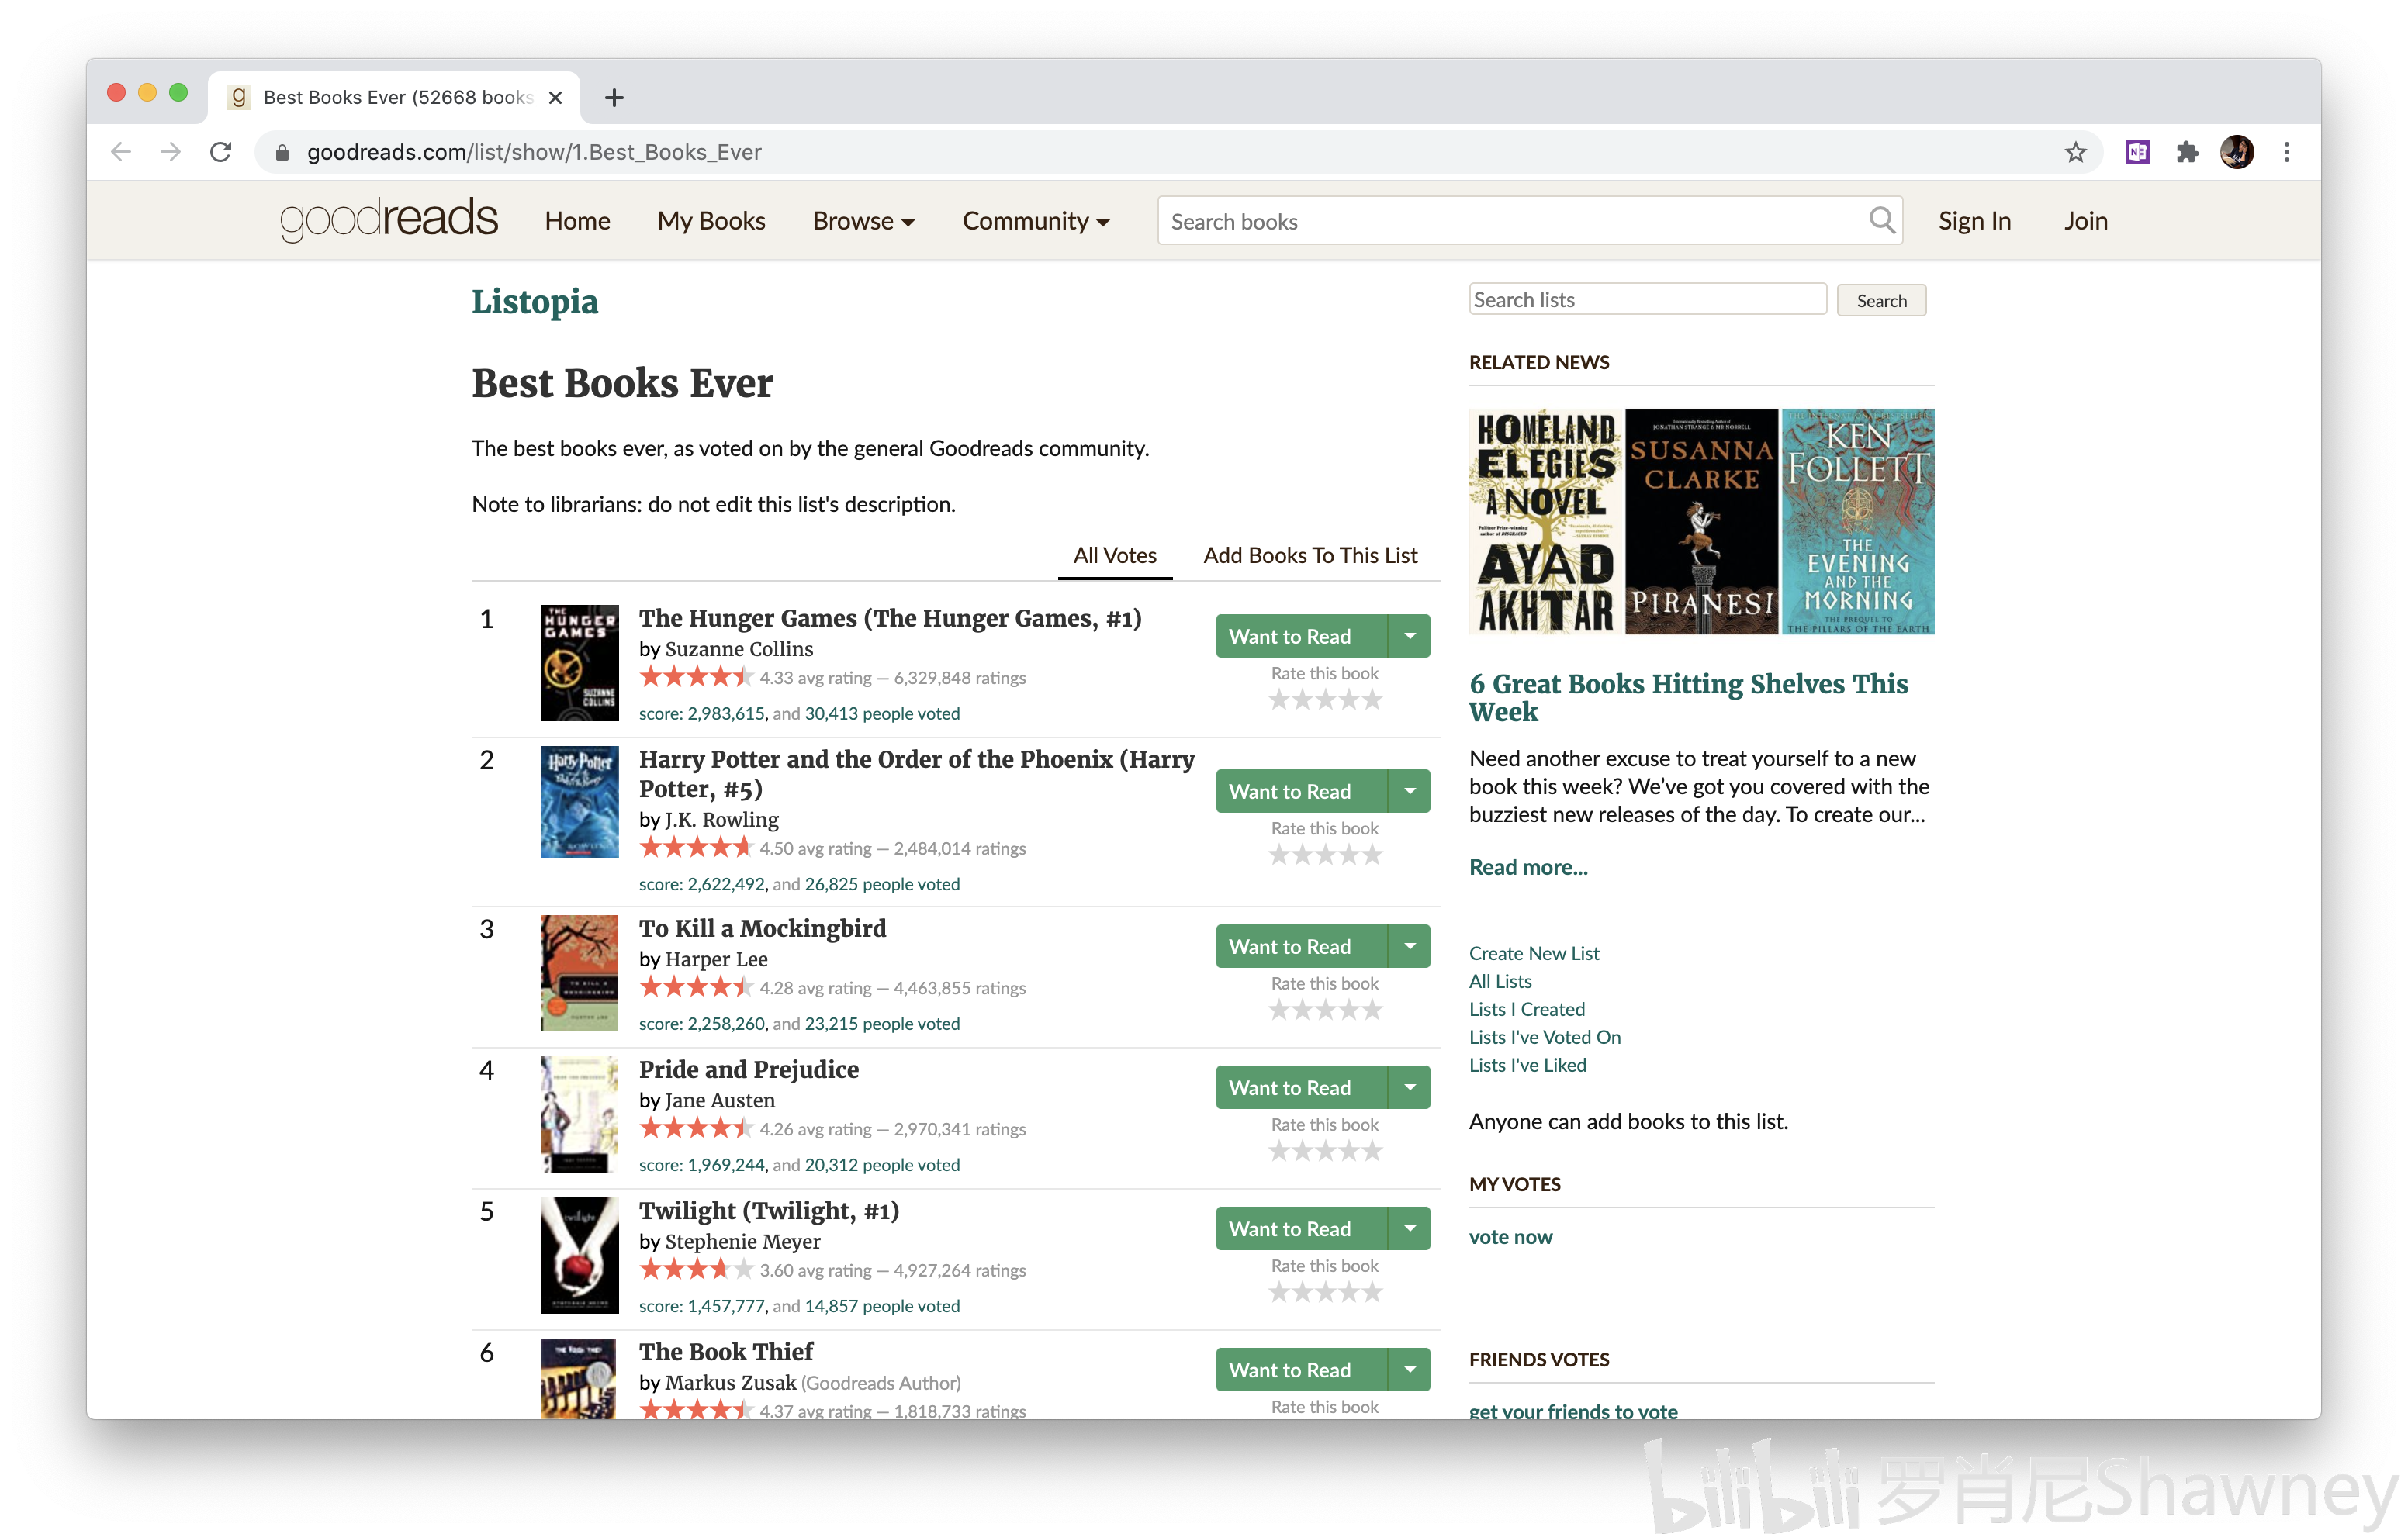Switch to the All Votes tab
Image resolution: width=2408 pixels, height=1534 pixels.
click(1115, 555)
